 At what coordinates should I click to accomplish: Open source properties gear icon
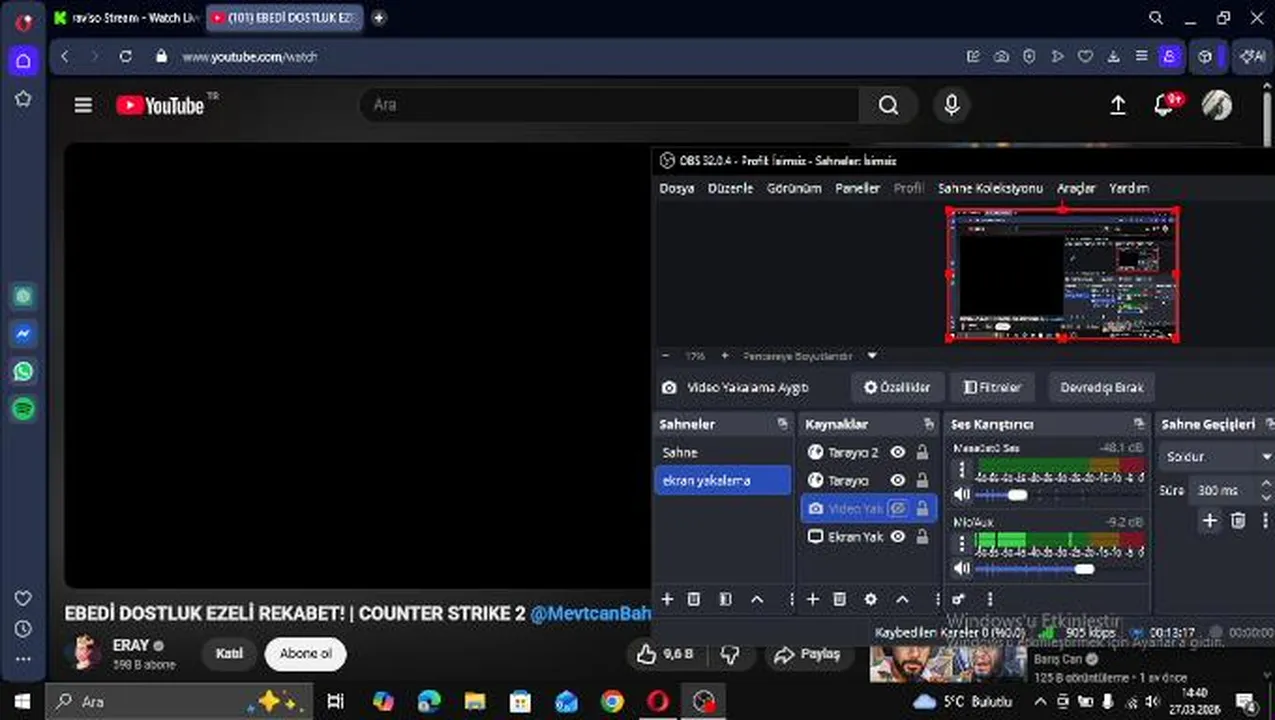(871, 599)
